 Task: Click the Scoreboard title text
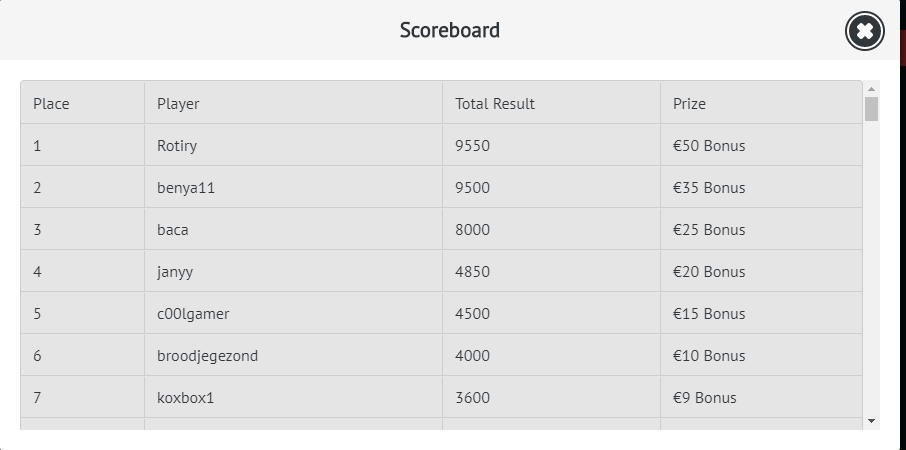coord(450,30)
